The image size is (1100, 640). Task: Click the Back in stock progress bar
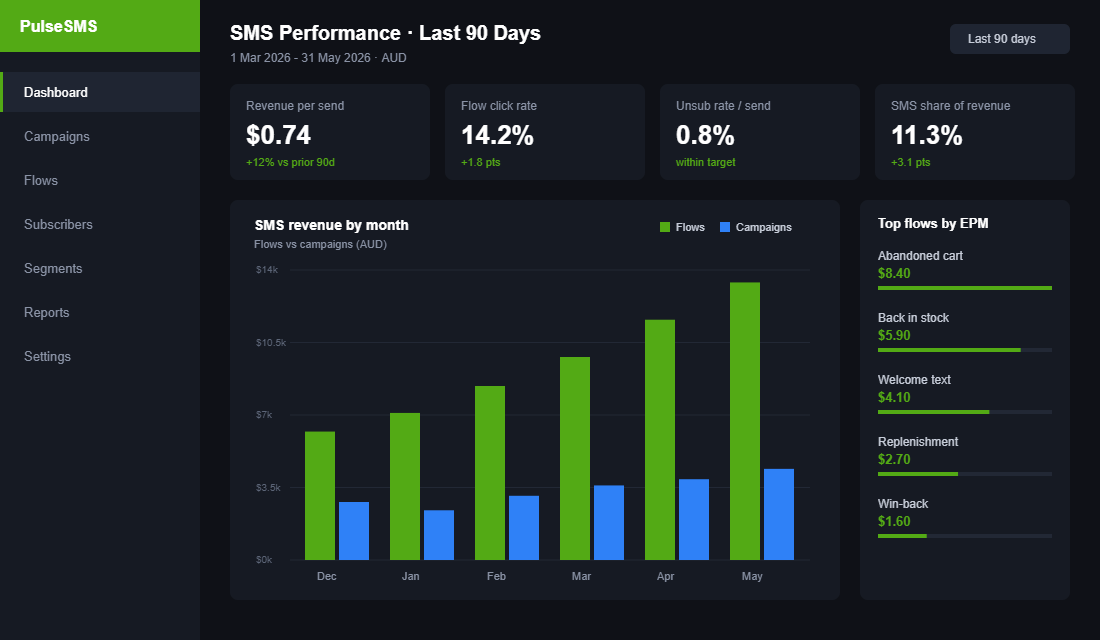[x=965, y=349]
